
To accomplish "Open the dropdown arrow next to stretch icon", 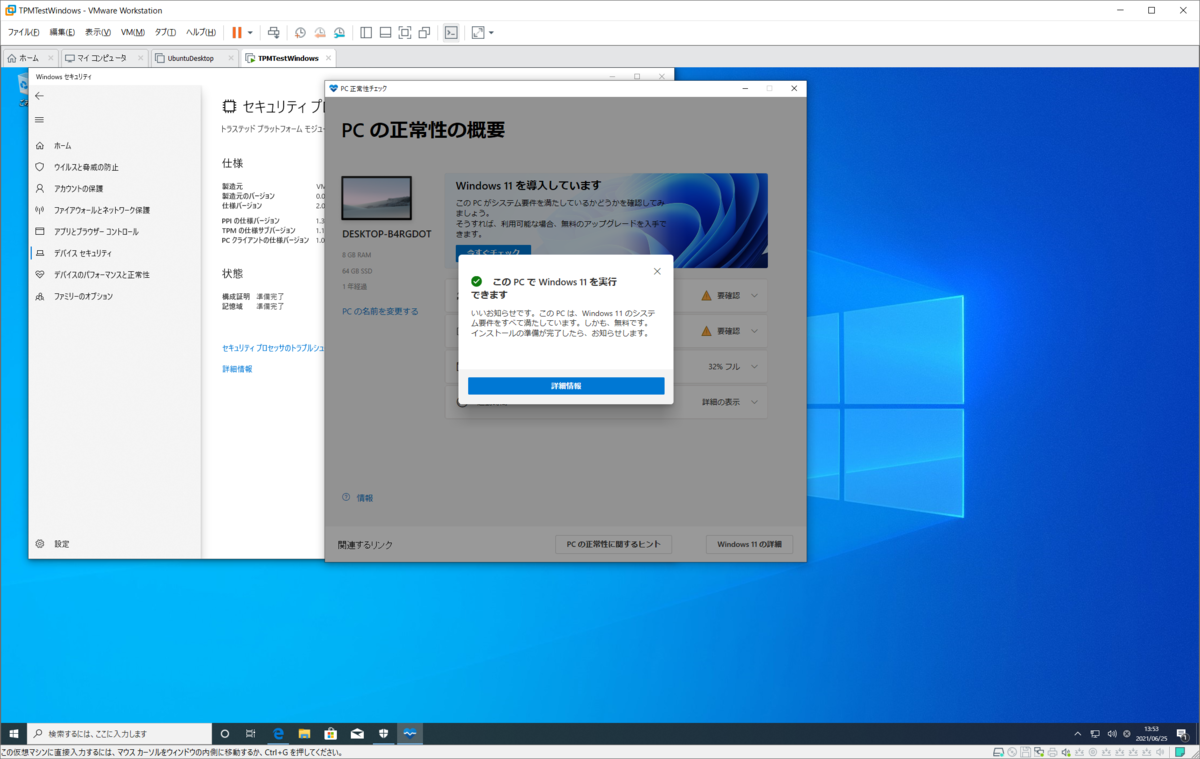I will click(x=491, y=32).
